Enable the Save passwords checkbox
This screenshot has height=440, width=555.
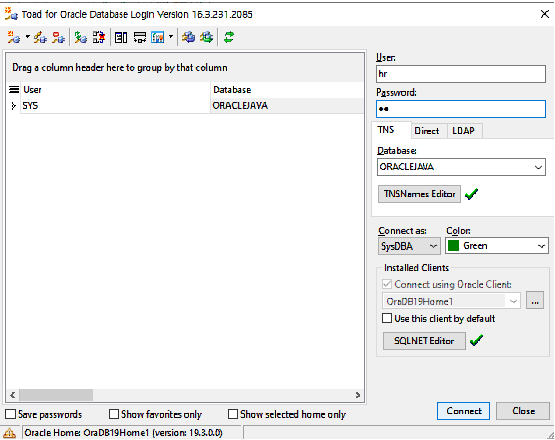[11, 414]
